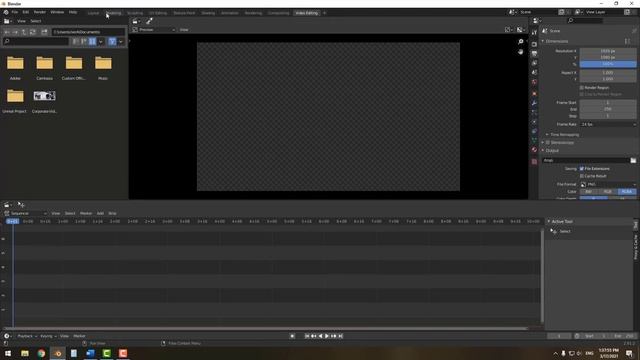Image resolution: width=640 pixels, height=360 pixels.
Task: Expand filter settings dropdown arrow
Action: pyautogui.click(x=120, y=41)
